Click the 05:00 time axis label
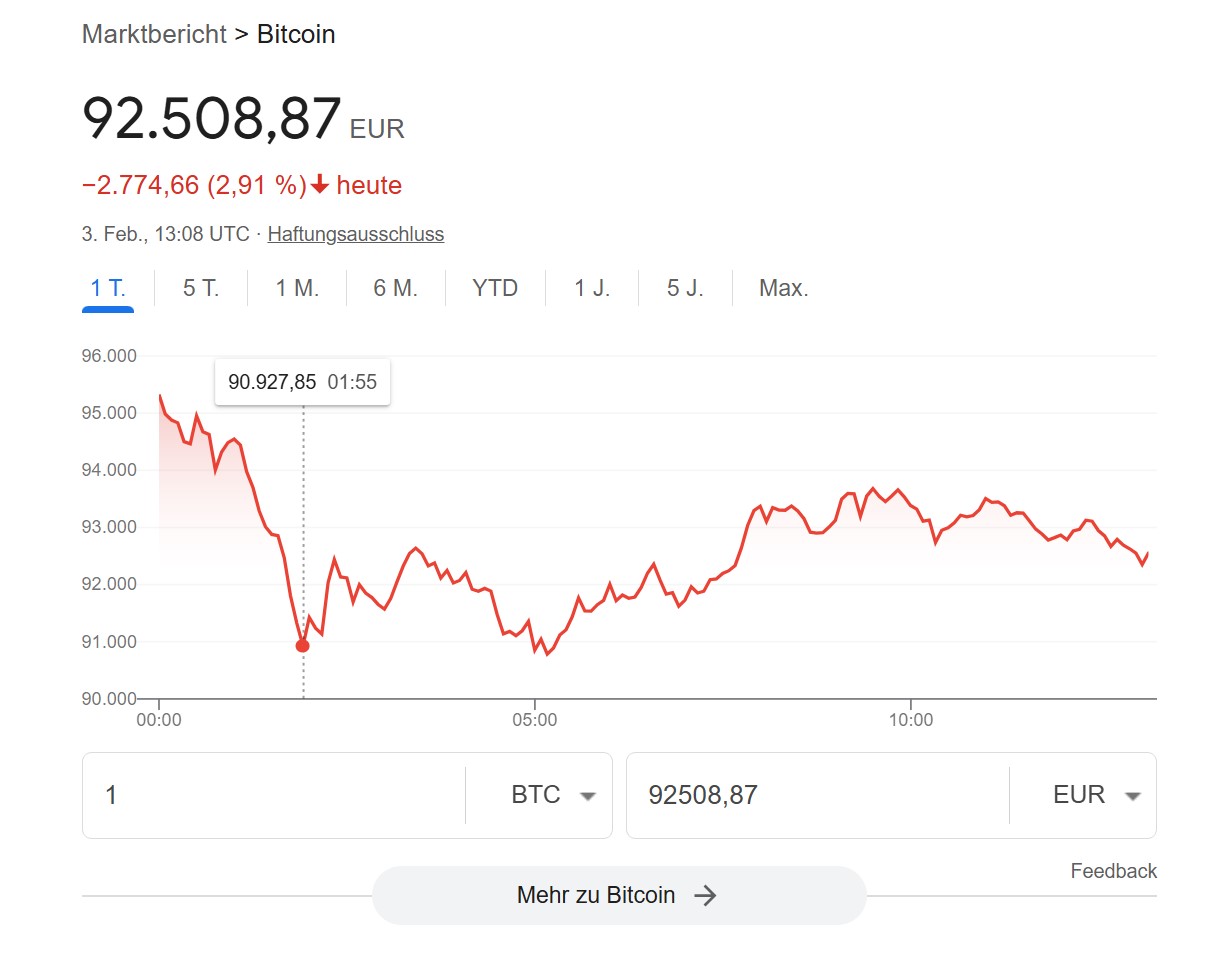This screenshot has height=966, width=1228. [535, 719]
